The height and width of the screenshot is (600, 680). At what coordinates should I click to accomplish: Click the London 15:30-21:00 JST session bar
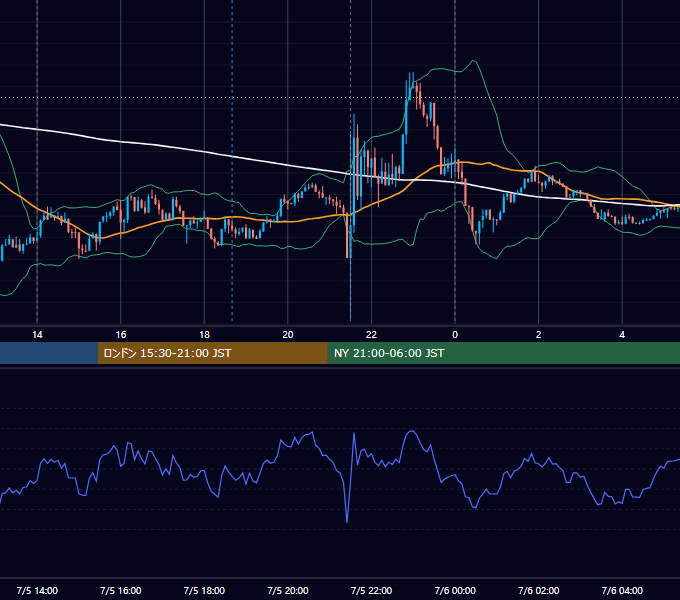point(212,353)
